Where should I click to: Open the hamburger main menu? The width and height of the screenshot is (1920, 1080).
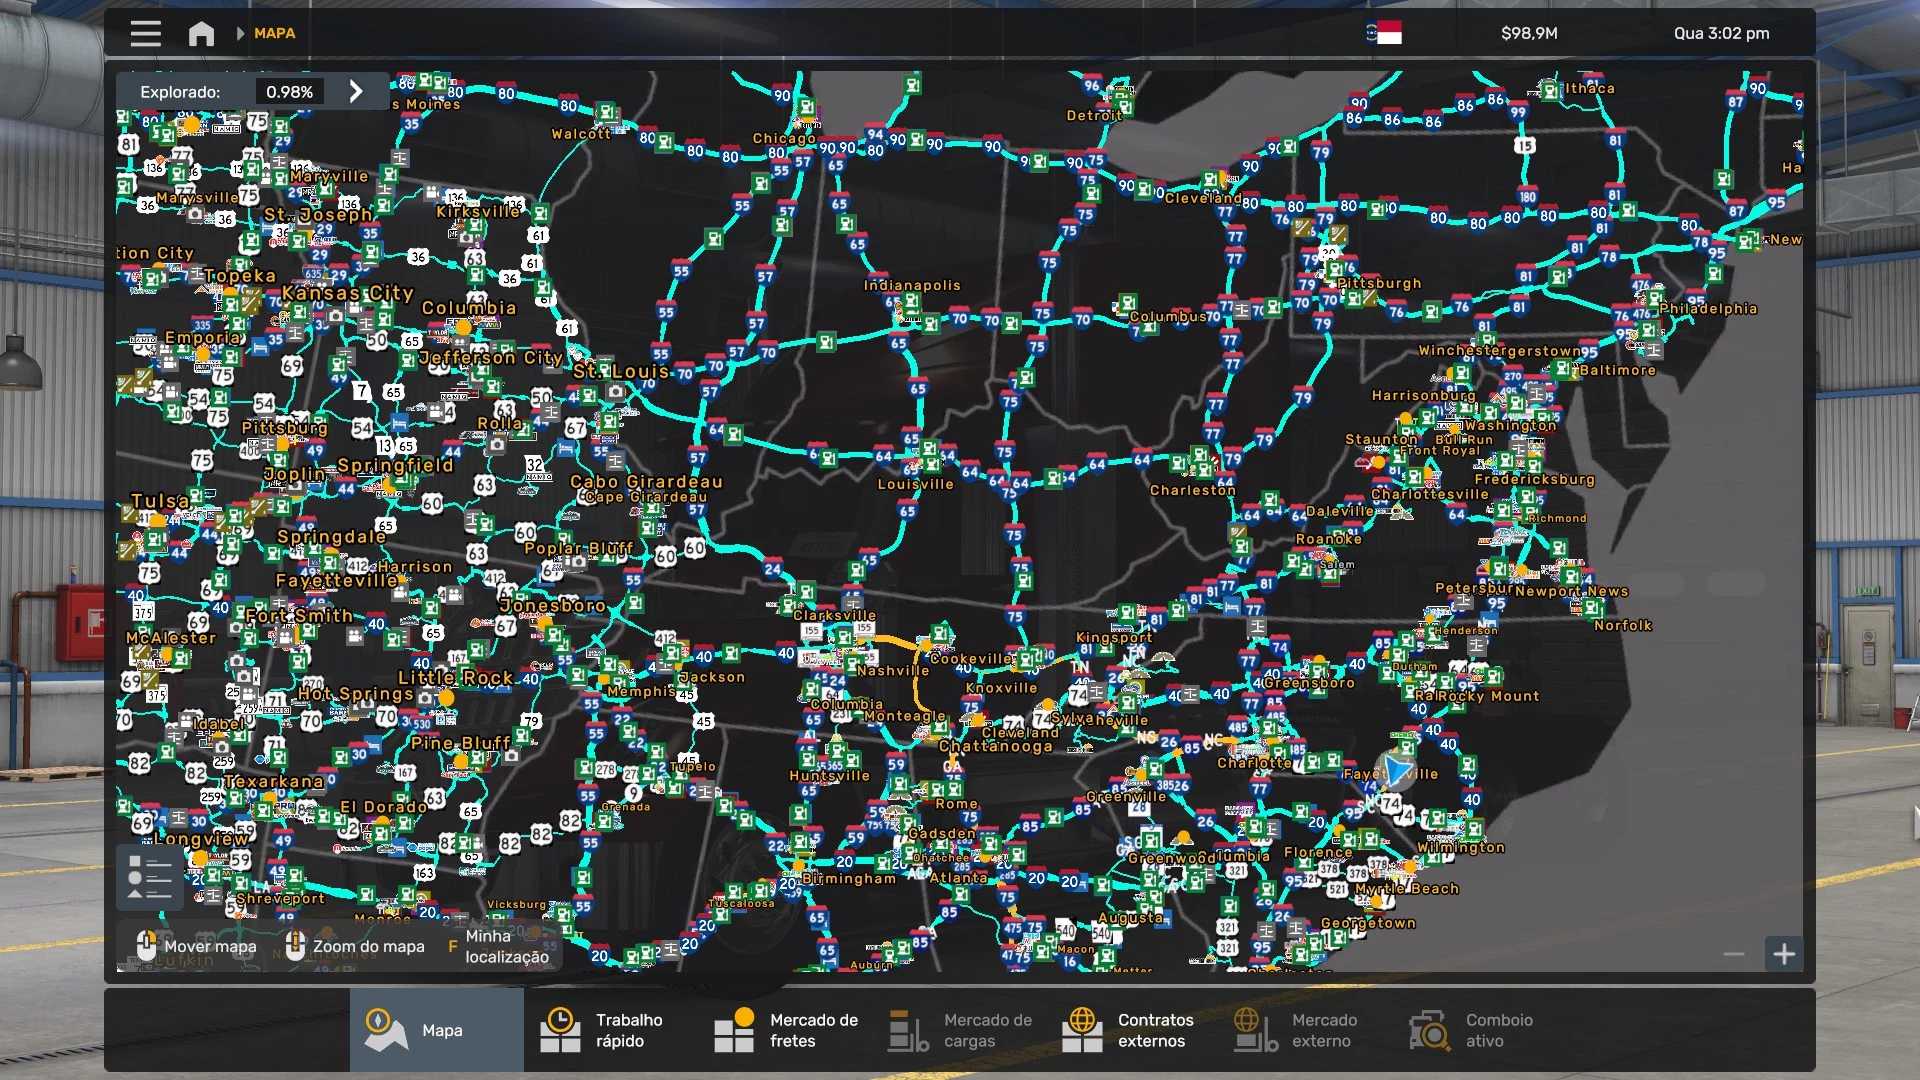tap(145, 33)
